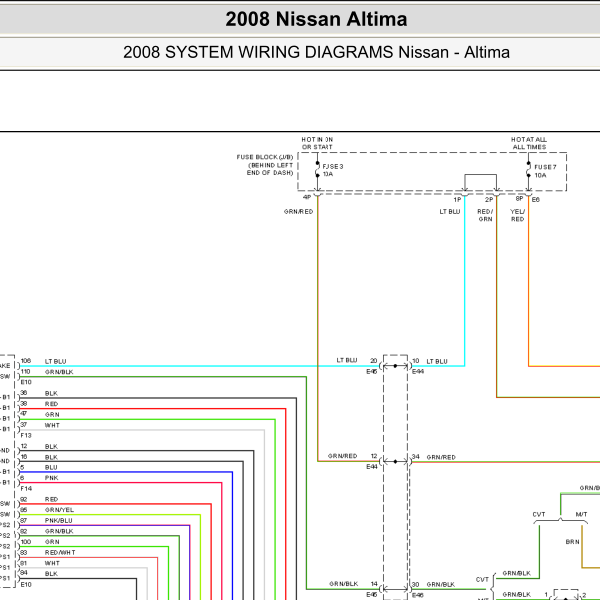
Task: Click pin "36" next to the BLK wire
Action: tap(24, 393)
